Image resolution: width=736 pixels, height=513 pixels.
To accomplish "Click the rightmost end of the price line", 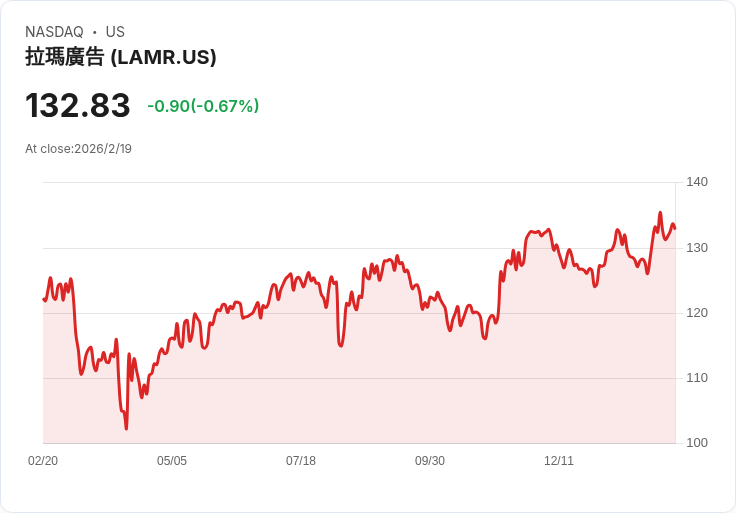I will [675, 228].
